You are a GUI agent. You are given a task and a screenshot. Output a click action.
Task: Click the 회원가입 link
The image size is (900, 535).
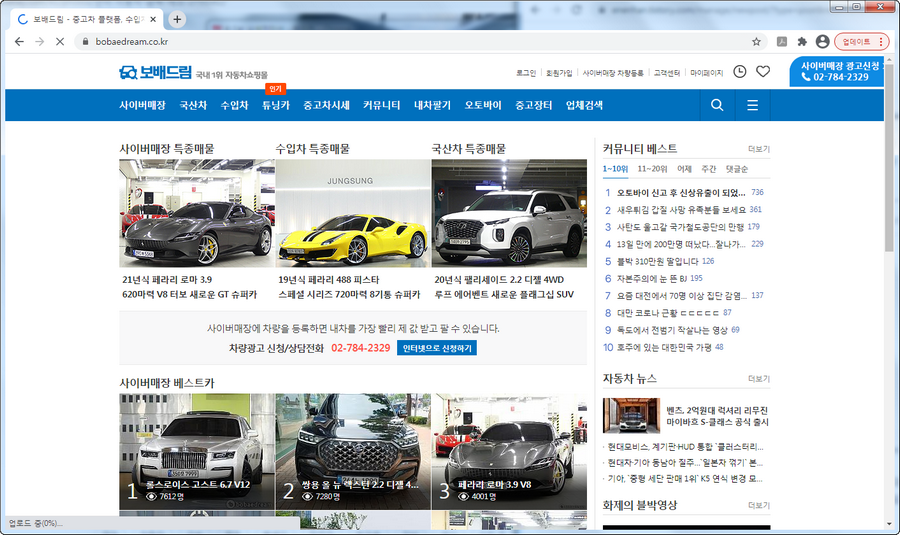558,73
